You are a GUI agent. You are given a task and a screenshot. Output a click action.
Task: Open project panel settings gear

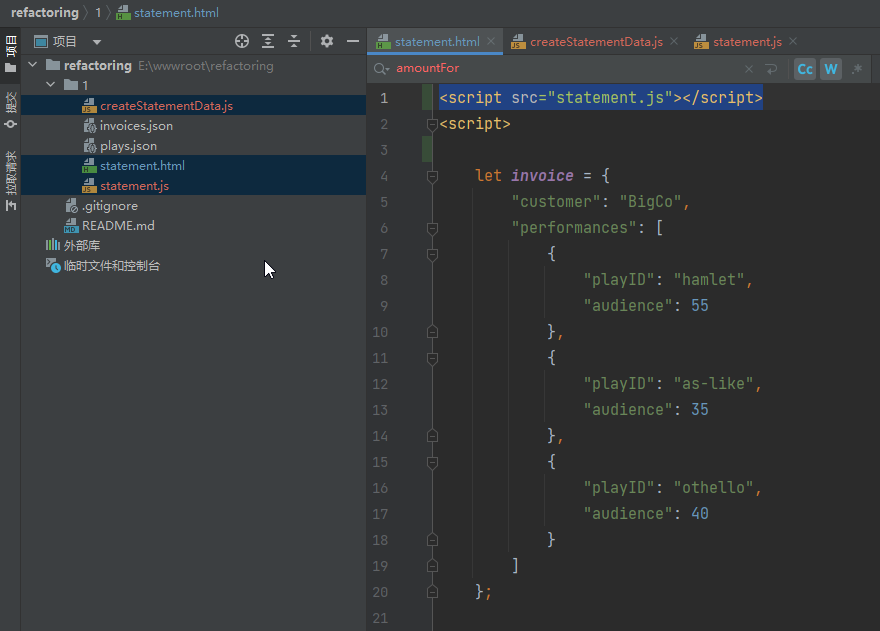click(x=326, y=42)
